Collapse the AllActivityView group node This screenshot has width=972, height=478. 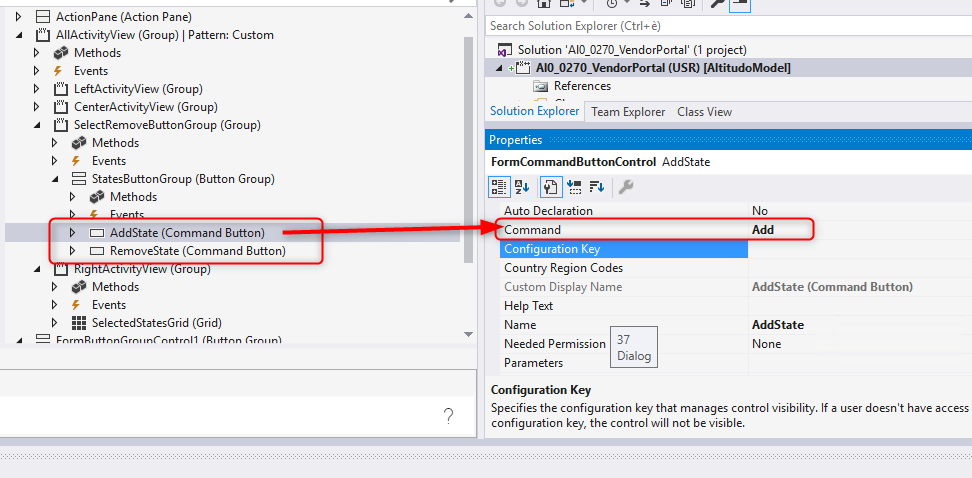(x=19, y=35)
